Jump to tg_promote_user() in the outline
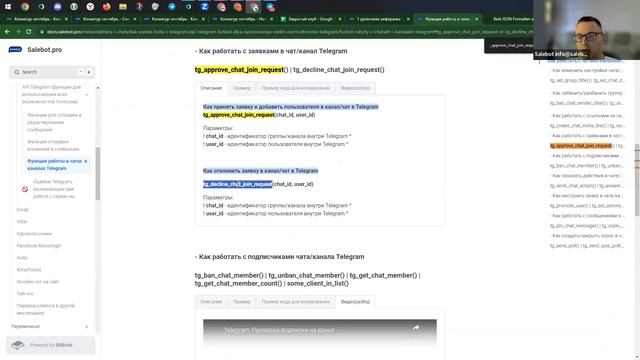This screenshot has height=360, width=640. 587,206
